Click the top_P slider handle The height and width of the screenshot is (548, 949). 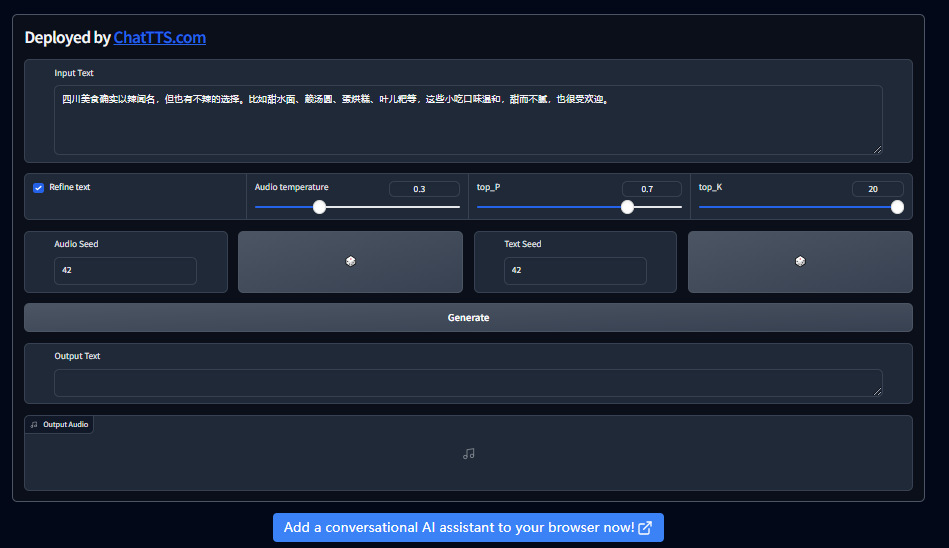point(627,207)
